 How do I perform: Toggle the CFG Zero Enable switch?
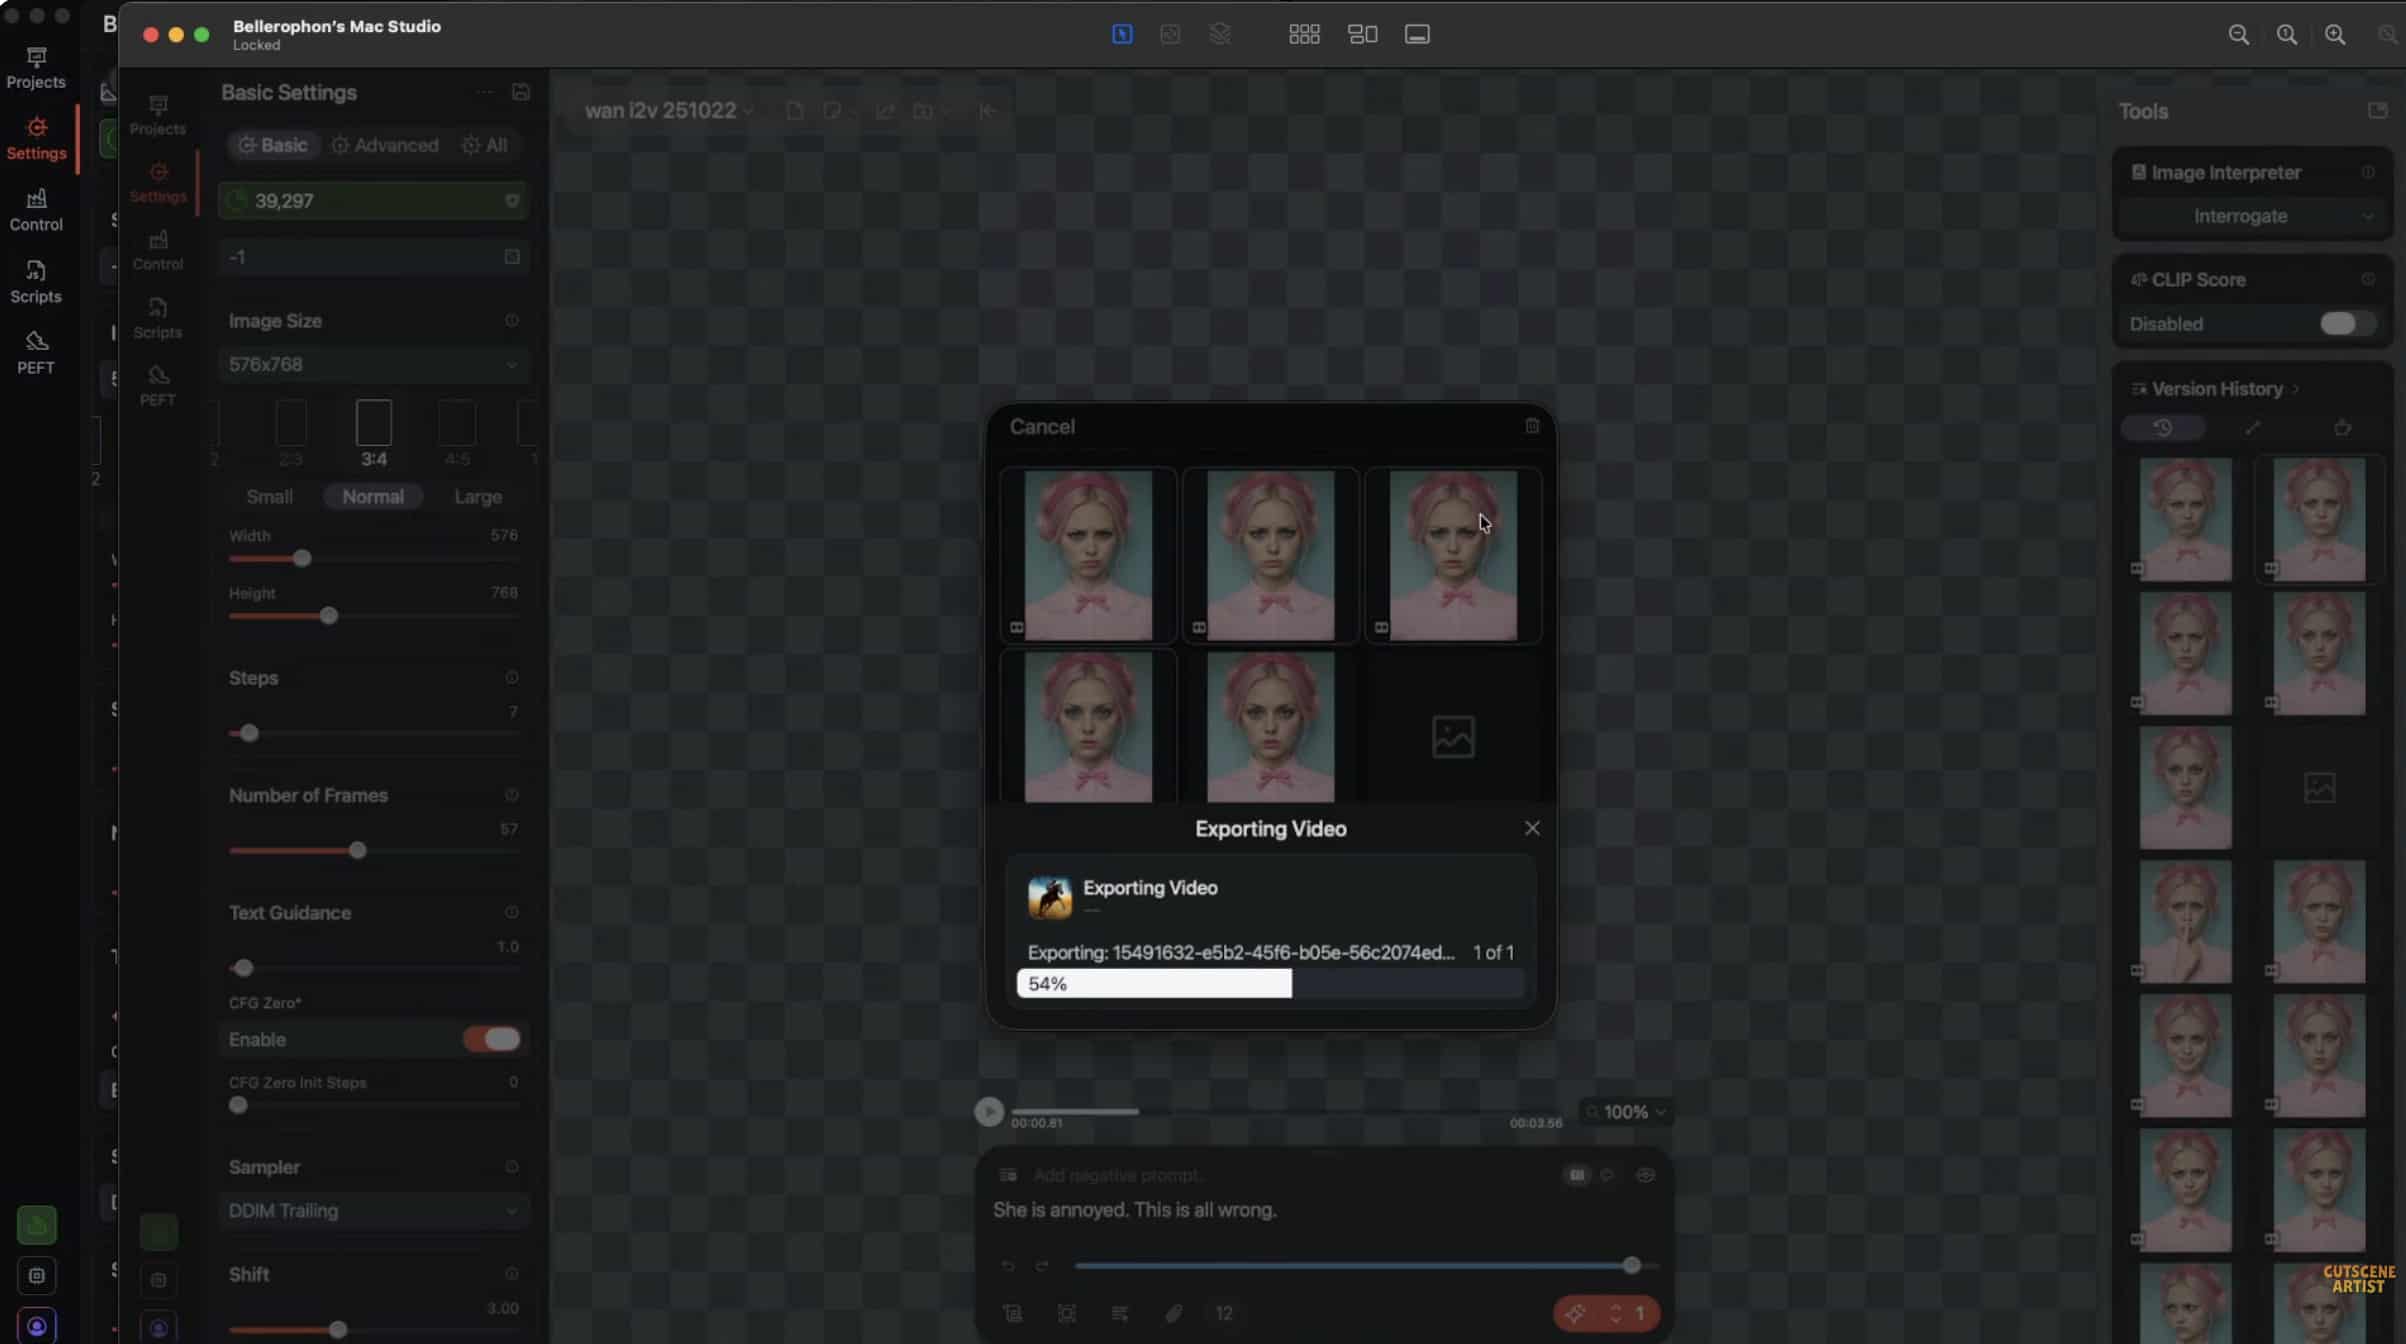tap(491, 1040)
